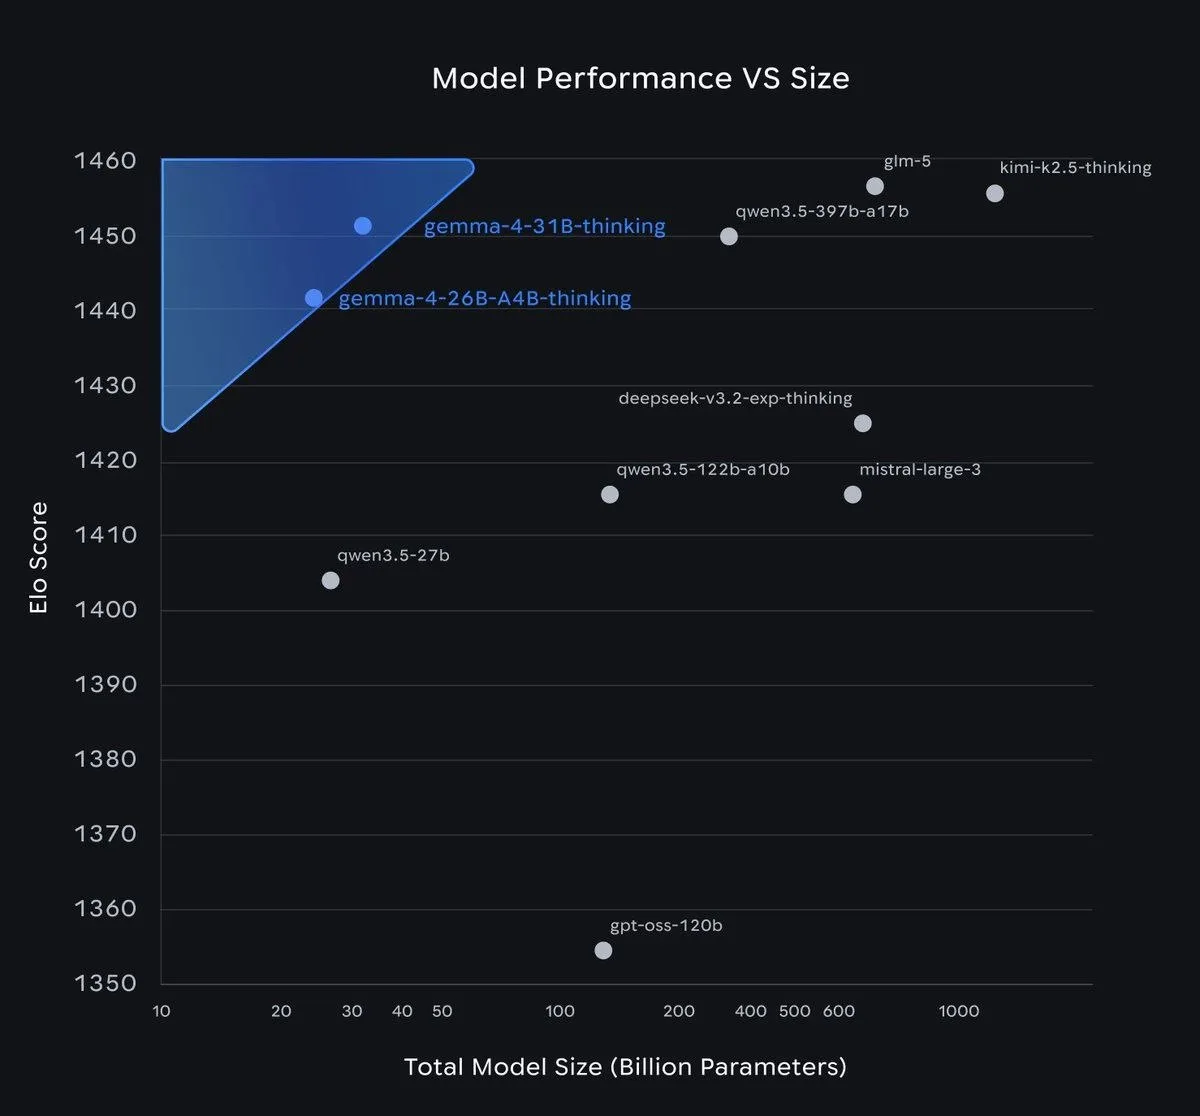The width and height of the screenshot is (1200, 1116).
Task: Click the deepseek-v3.2-exp-thinking data point
Action: tap(863, 423)
